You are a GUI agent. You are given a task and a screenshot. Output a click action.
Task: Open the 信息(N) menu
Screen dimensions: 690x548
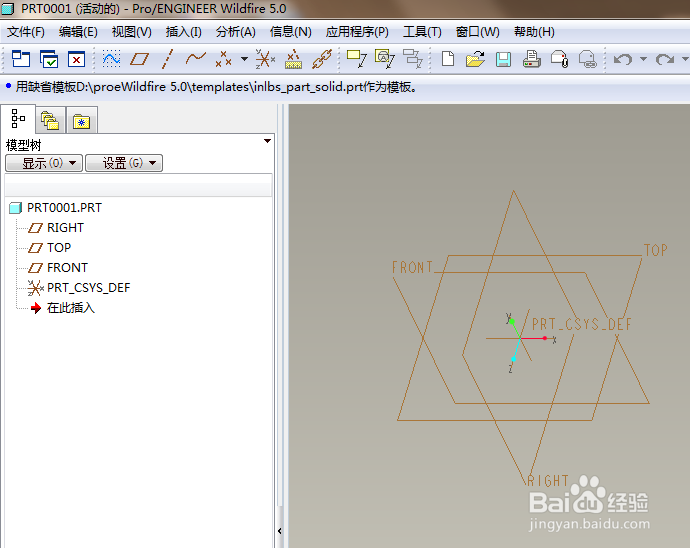290,32
